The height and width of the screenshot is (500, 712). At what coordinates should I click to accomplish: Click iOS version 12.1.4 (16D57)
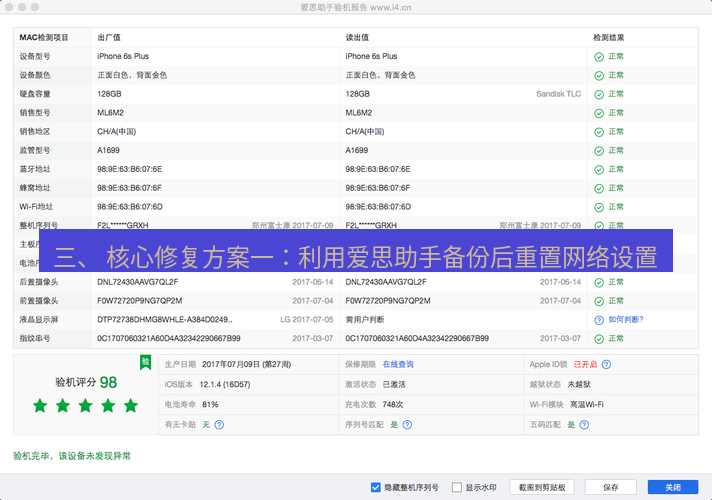click(x=225, y=384)
